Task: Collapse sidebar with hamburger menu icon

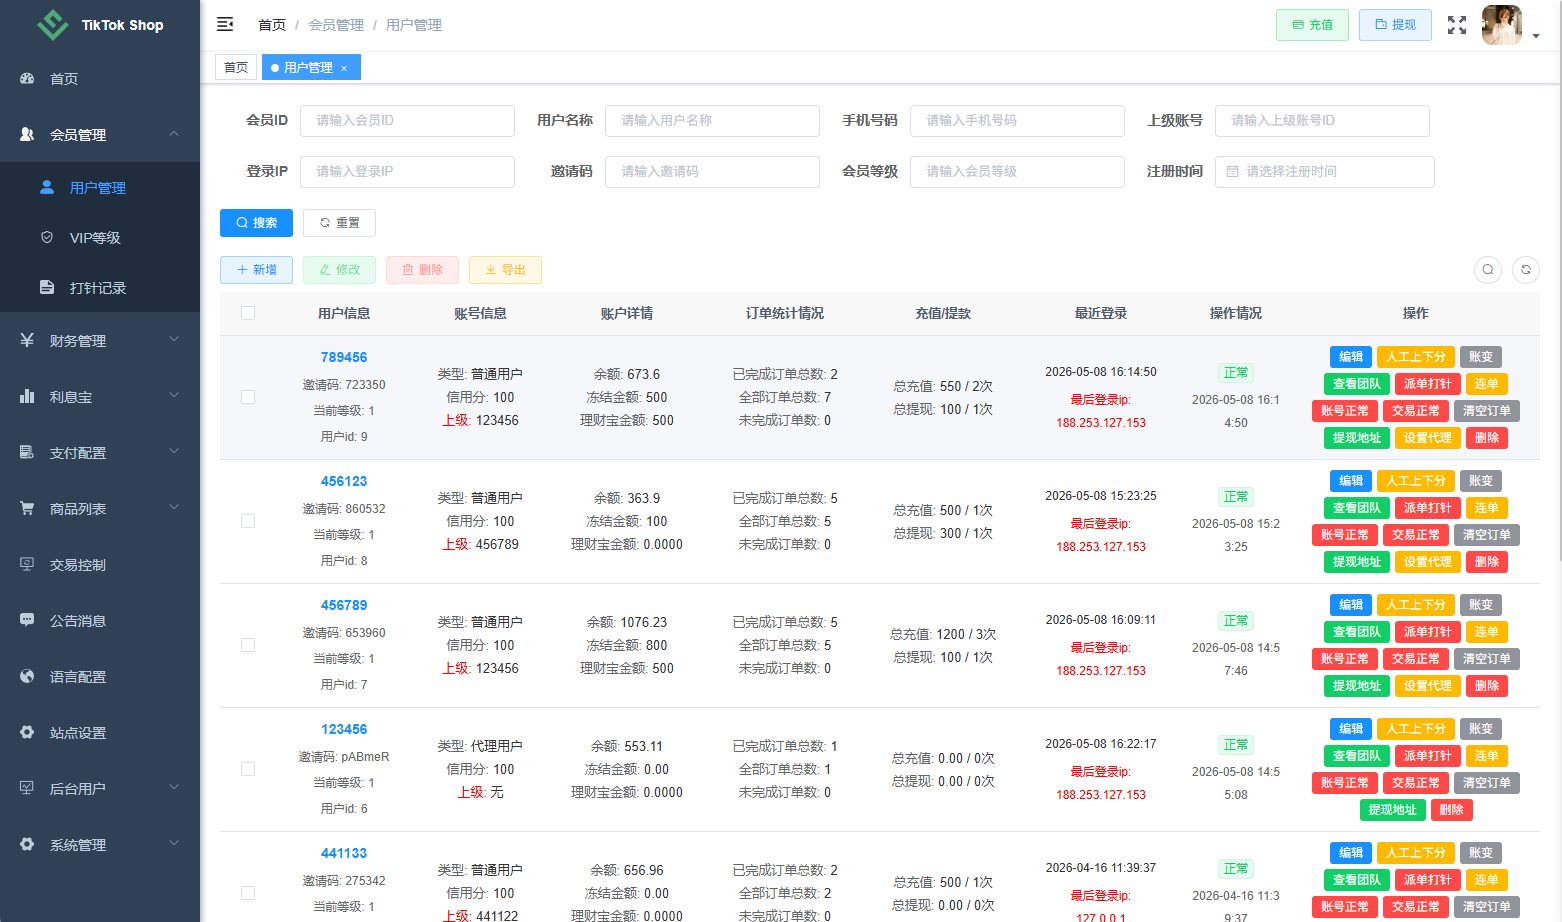Action: (225, 24)
